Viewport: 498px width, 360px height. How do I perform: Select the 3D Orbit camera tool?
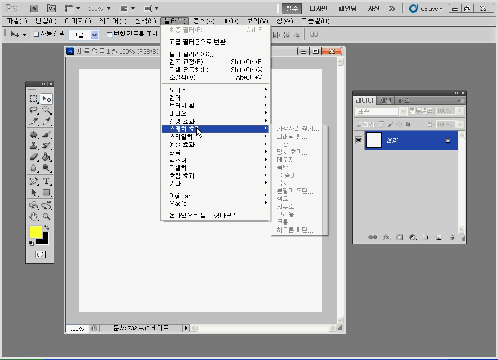(46, 205)
